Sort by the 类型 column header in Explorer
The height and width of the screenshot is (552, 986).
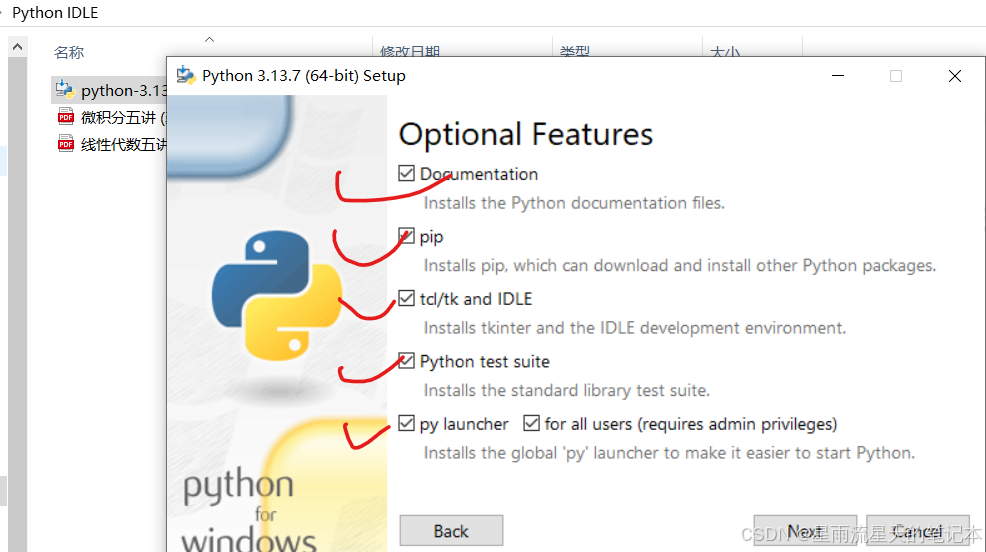pos(574,51)
